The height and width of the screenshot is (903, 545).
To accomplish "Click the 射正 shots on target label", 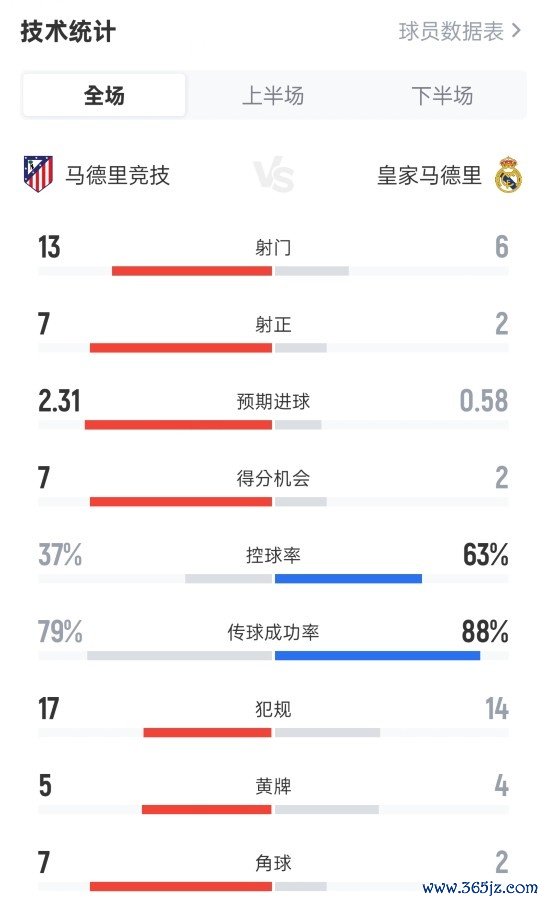I will pyautogui.click(x=273, y=325).
